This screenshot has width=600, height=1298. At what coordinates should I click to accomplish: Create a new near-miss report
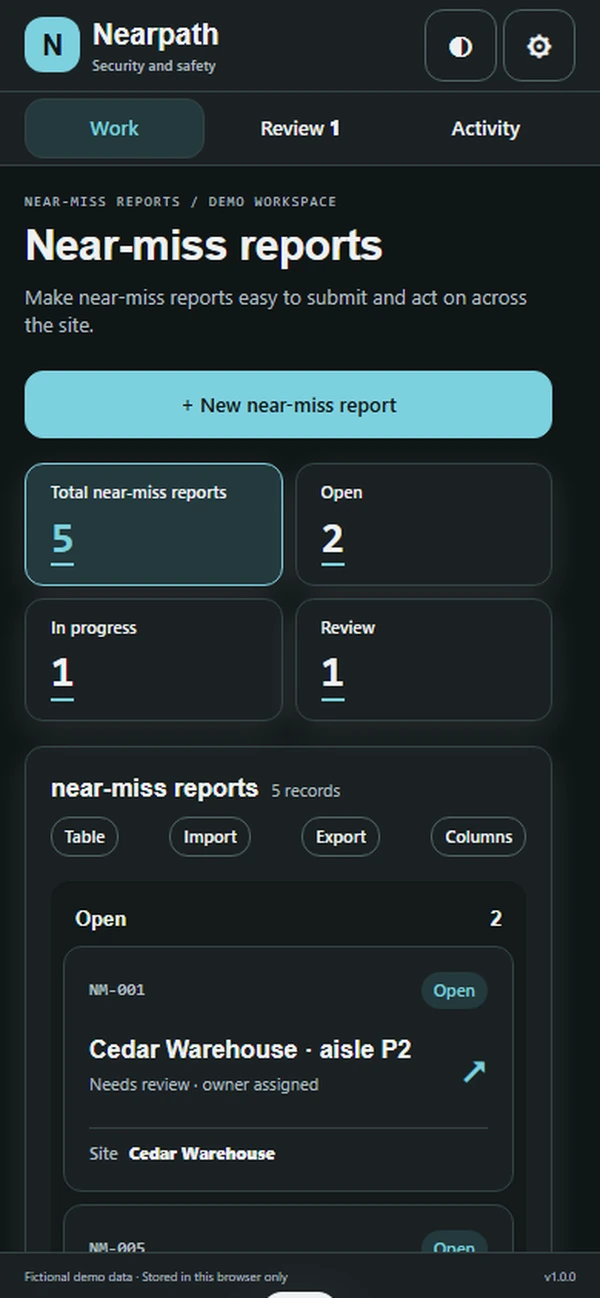coord(288,405)
